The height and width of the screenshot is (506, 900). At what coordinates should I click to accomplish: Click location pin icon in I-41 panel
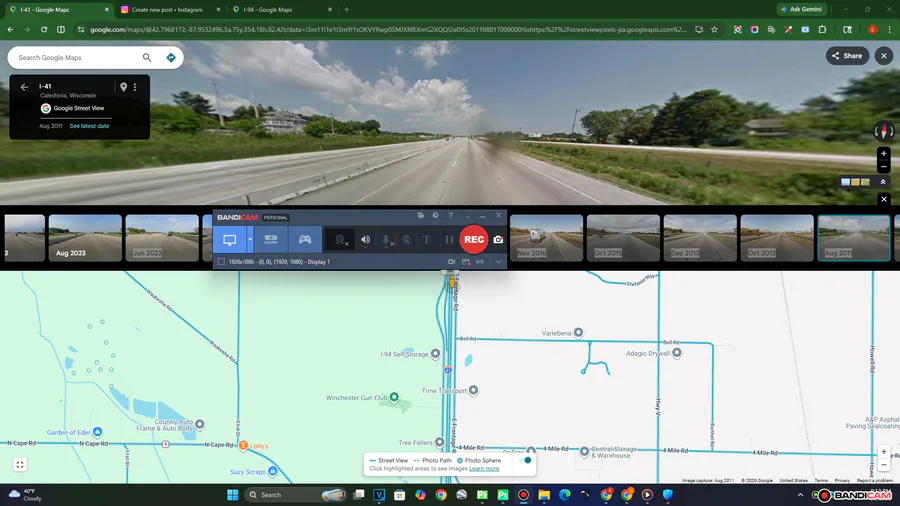[123, 87]
